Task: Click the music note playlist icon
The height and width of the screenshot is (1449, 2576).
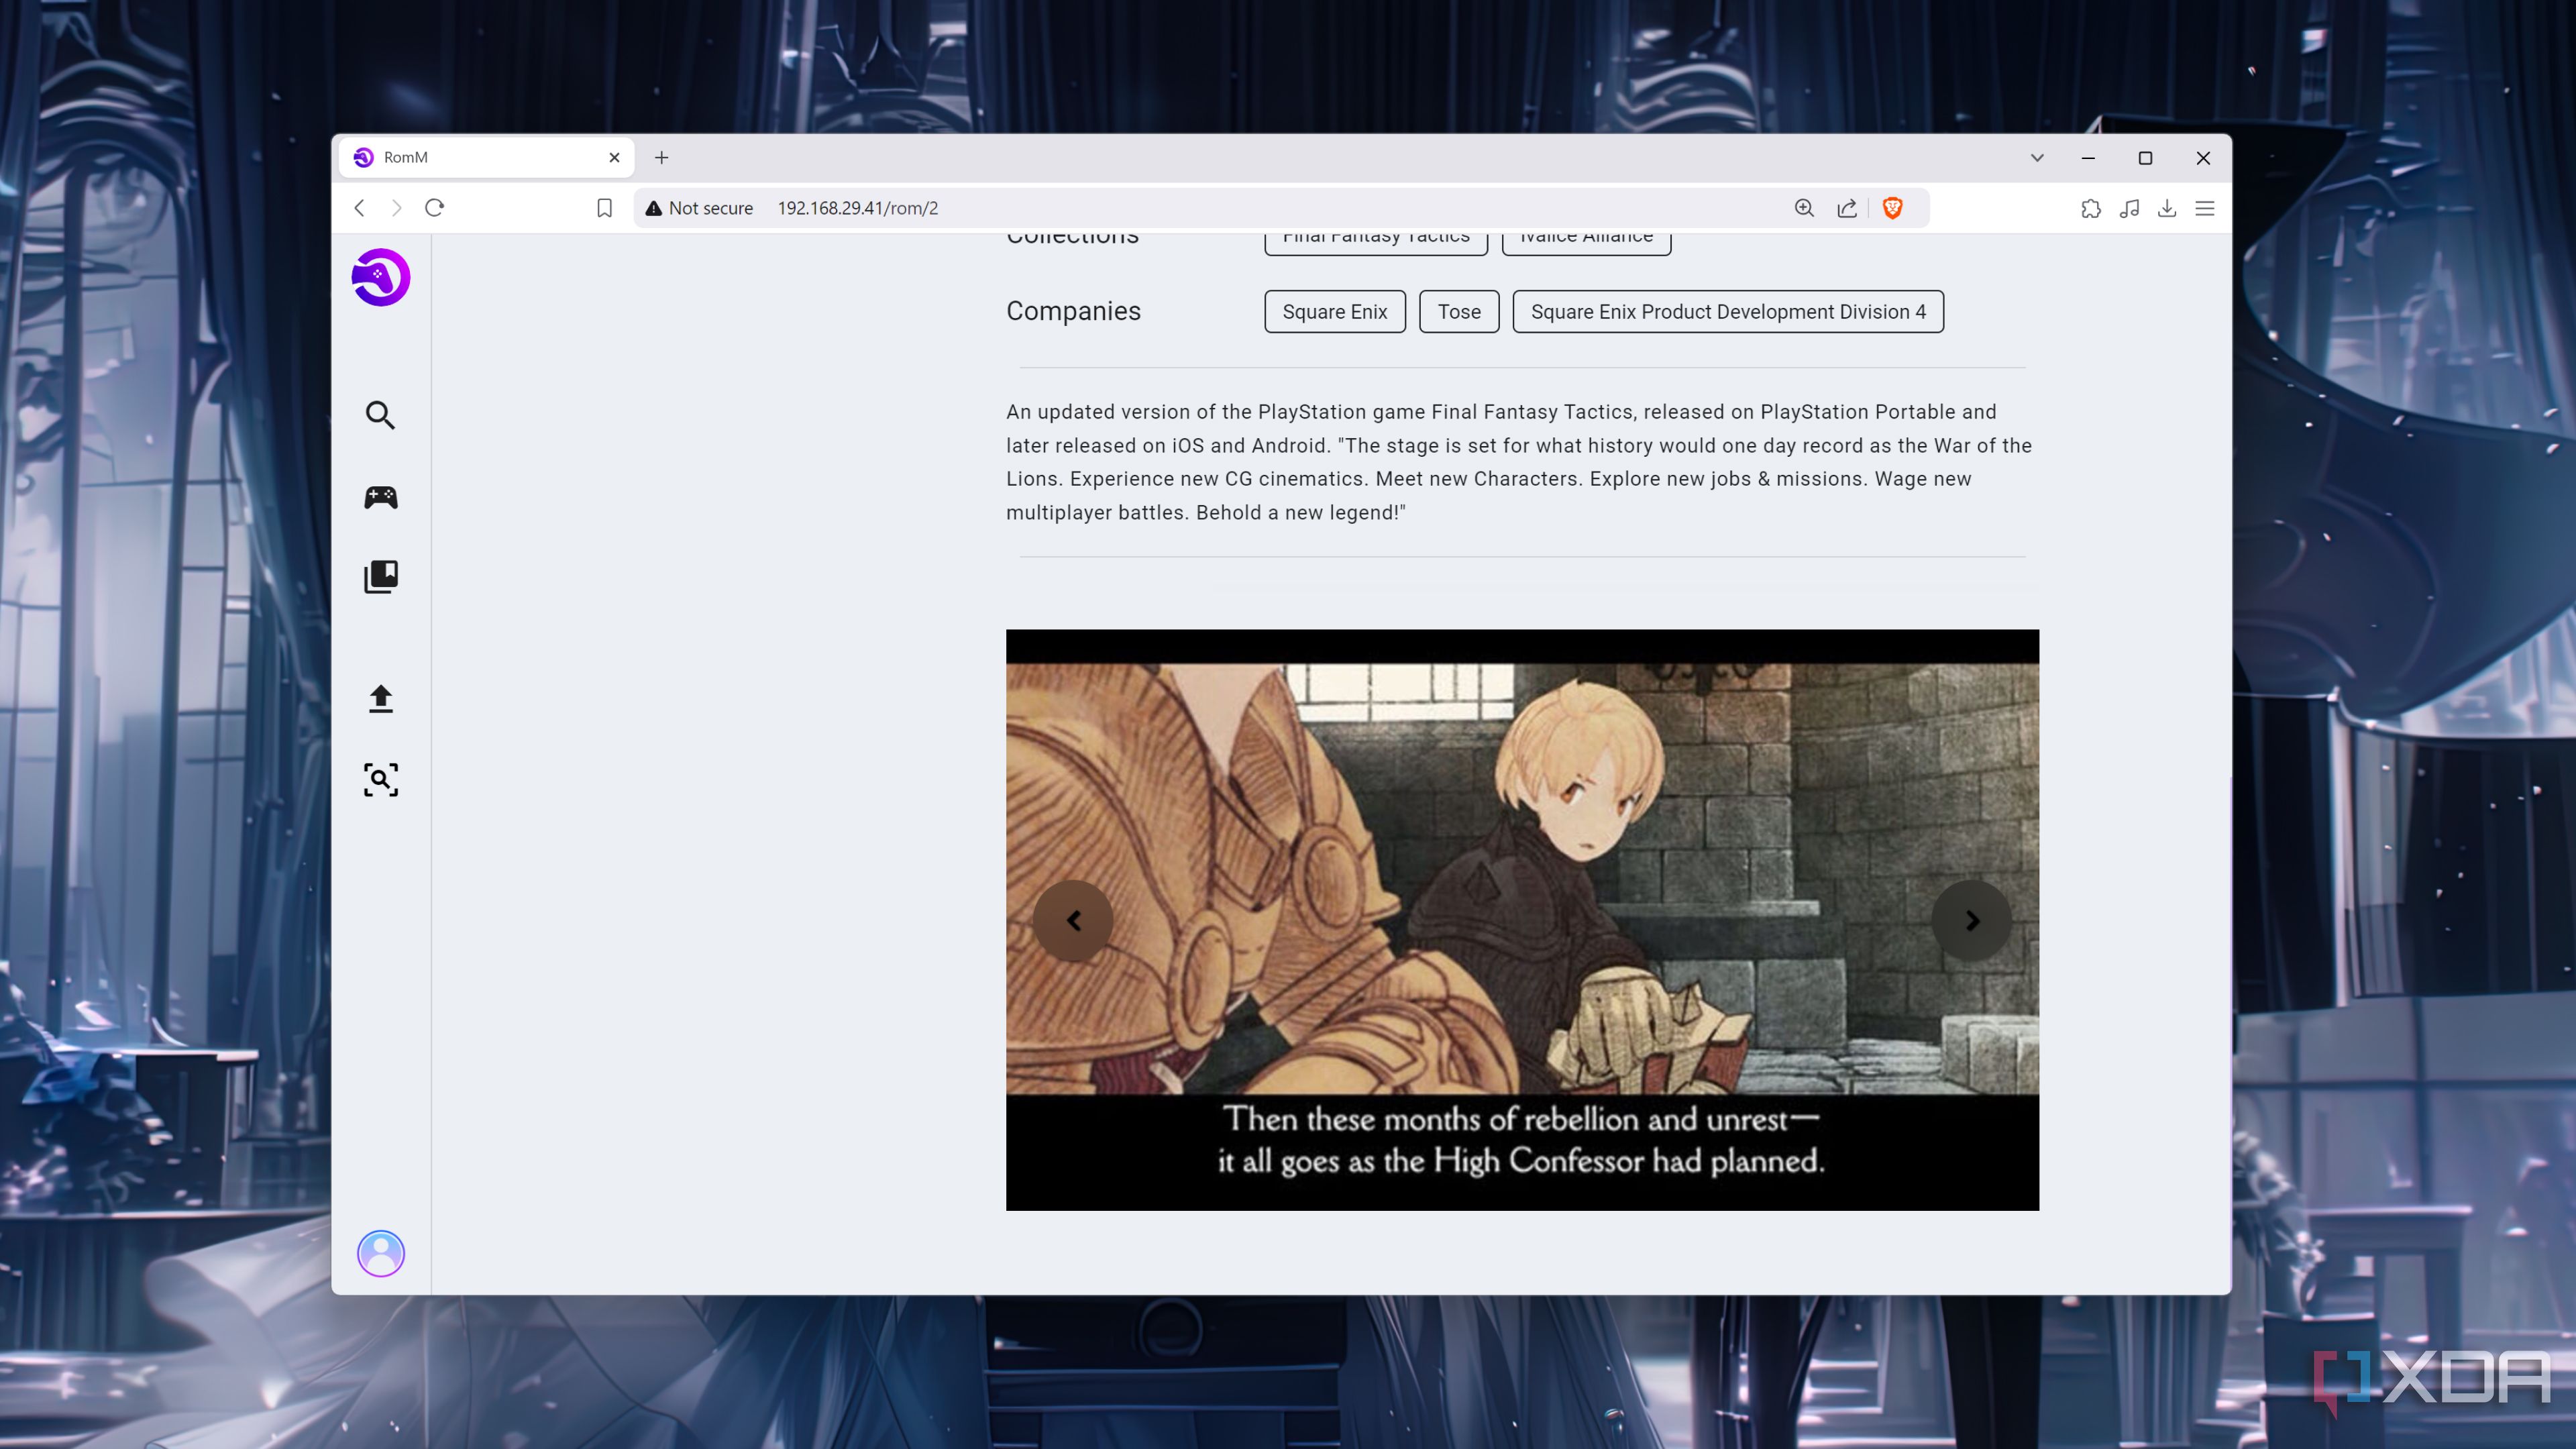Action: [2129, 208]
